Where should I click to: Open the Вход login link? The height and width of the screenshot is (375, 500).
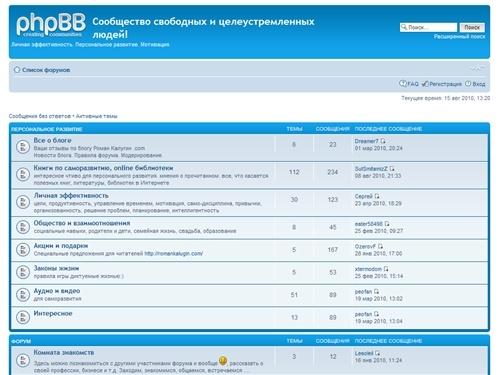pyautogui.click(x=479, y=84)
